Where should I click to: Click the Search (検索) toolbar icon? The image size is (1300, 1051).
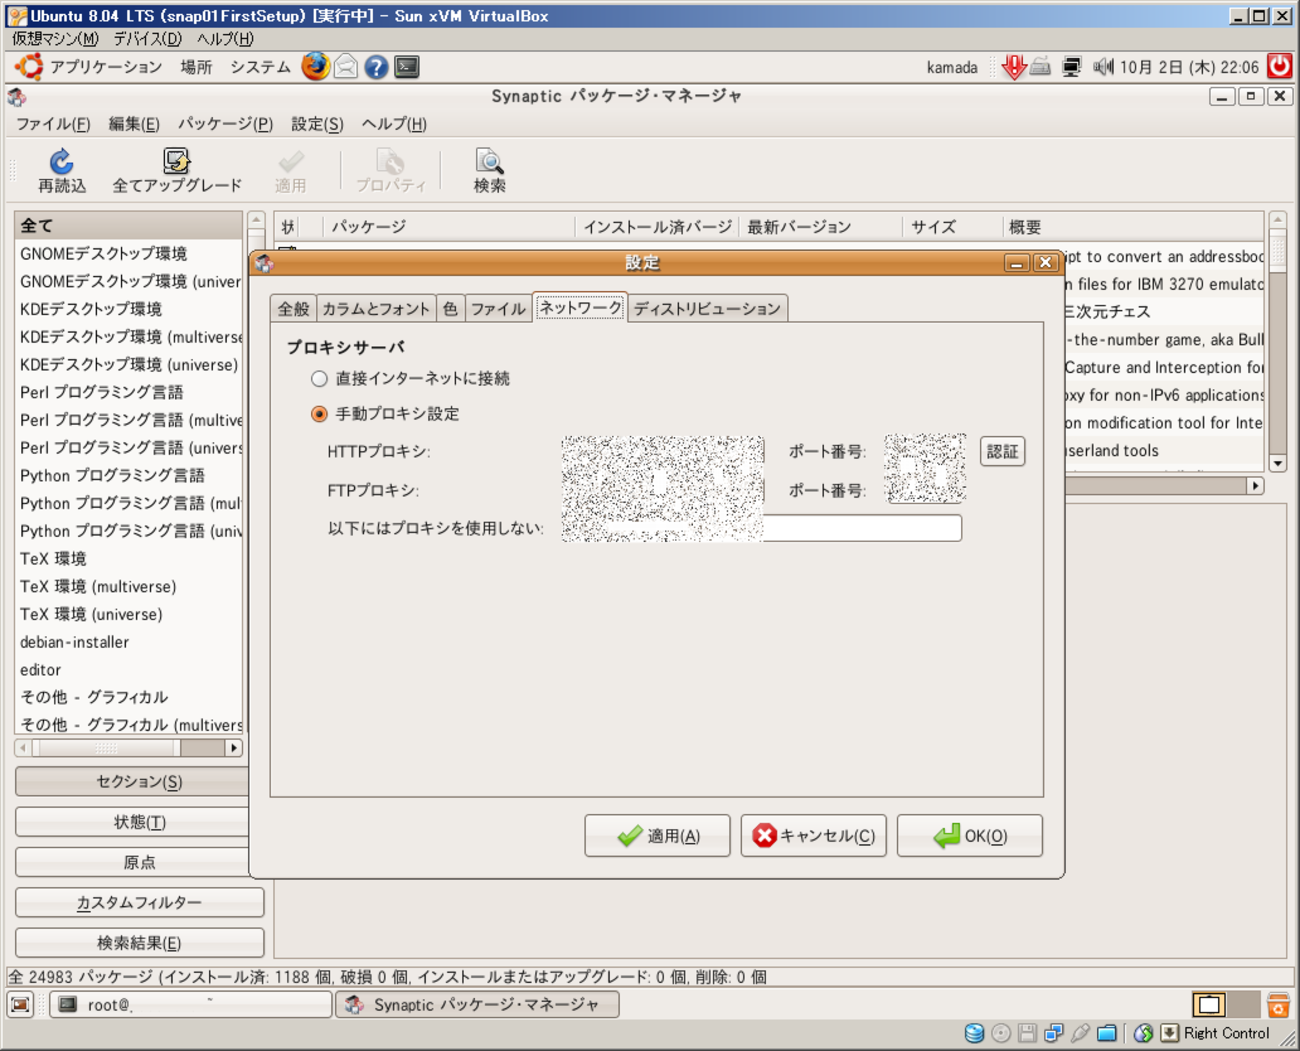(x=489, y=171)
